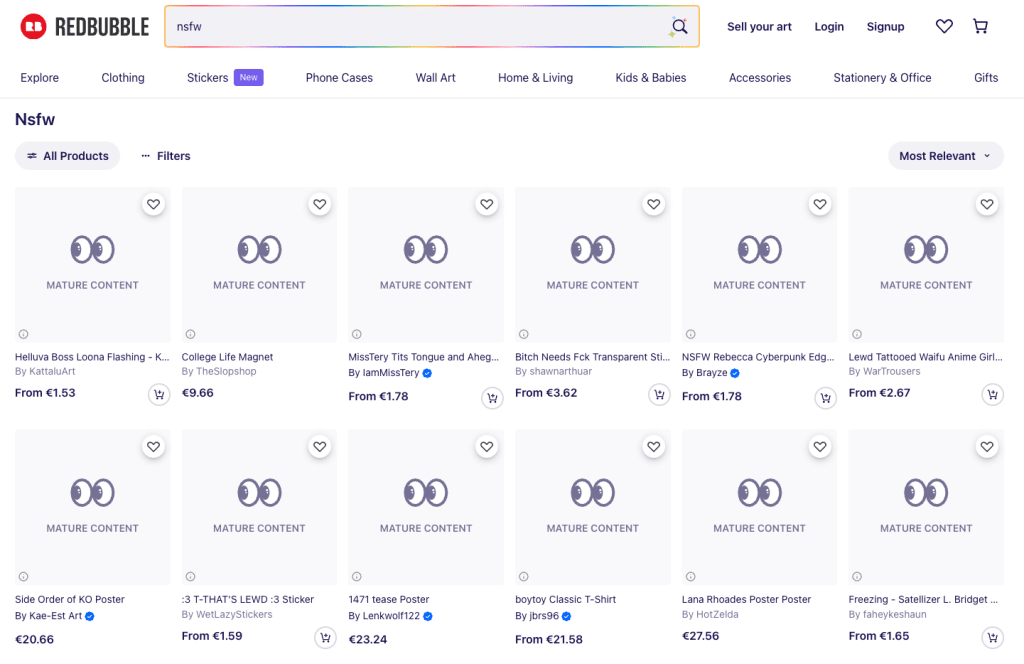This screenshot has width=1024, height=664.
Task: Click the Sell your art link
Action: (759, 27)
